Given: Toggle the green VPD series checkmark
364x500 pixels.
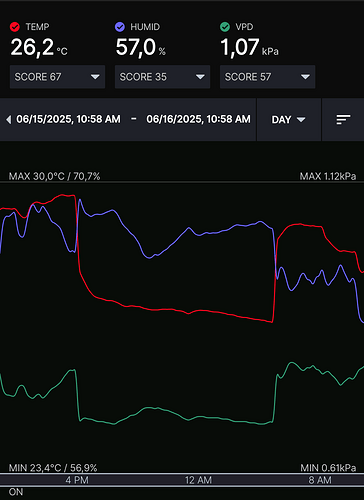Looking at the screenshot, I should click(x=225, y=27).
